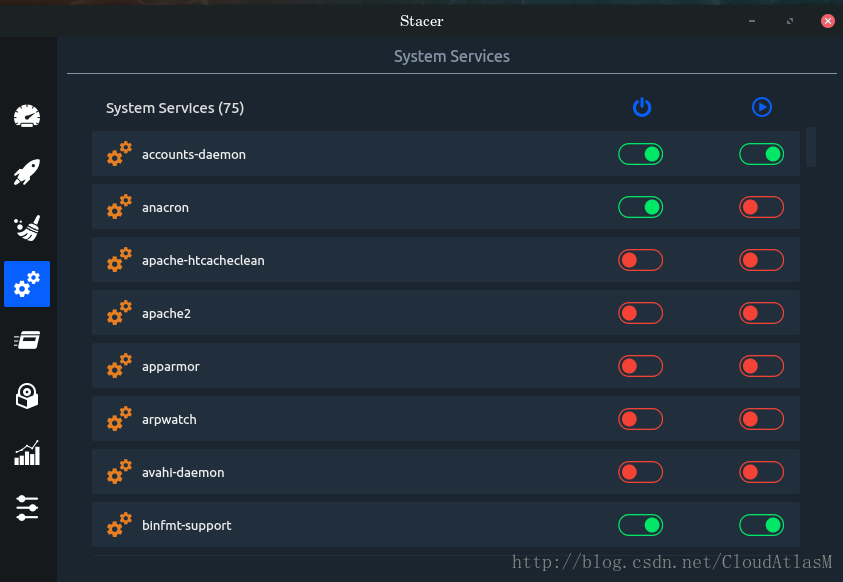Image resolution: width=843 pixels, height=582 pixels.
Task: Enable avahi-daemon startup toggle
Action: click(640, 472)
